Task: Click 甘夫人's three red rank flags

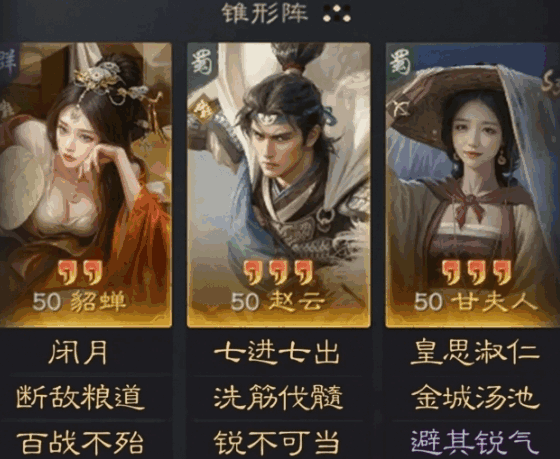Action: pyautogui.click(x=477, y=272)
